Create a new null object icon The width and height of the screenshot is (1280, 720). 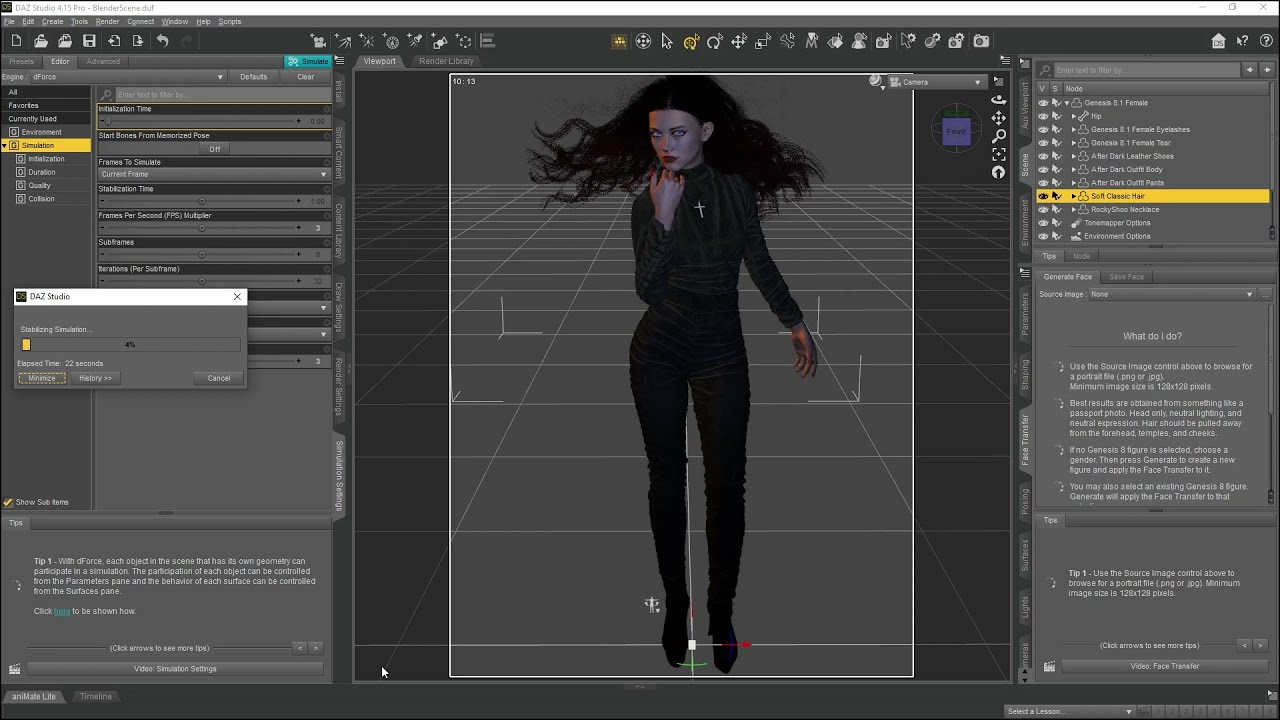464,41
